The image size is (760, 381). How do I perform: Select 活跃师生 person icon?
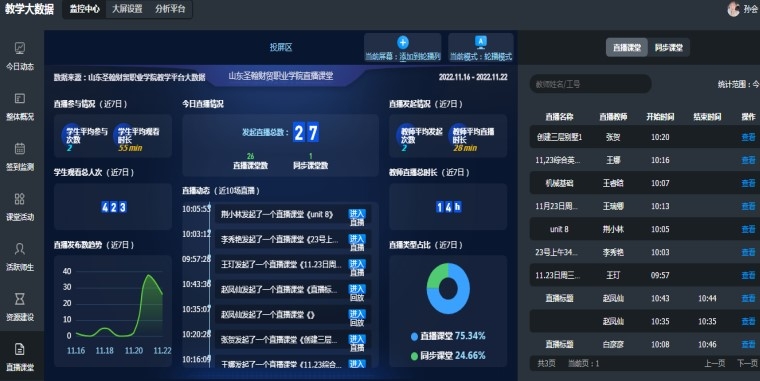tap(20, 249)
